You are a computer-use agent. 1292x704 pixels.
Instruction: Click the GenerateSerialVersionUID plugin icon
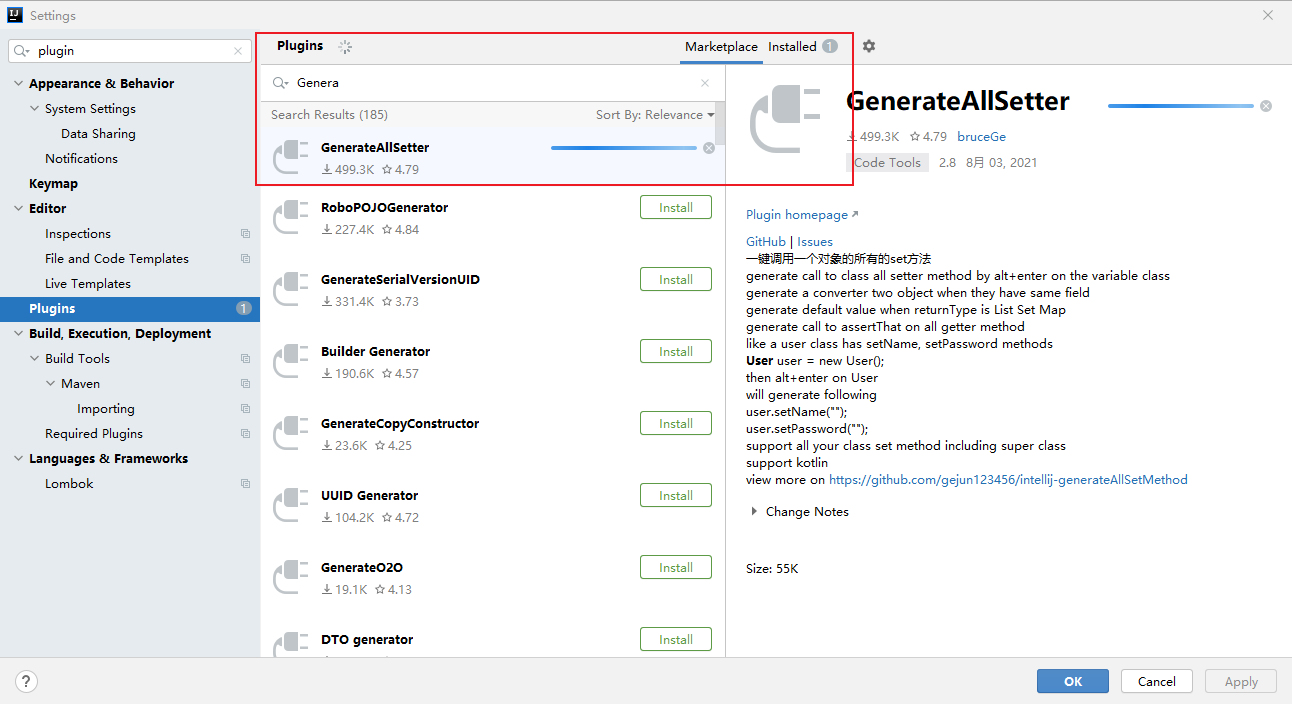point(291,287)
